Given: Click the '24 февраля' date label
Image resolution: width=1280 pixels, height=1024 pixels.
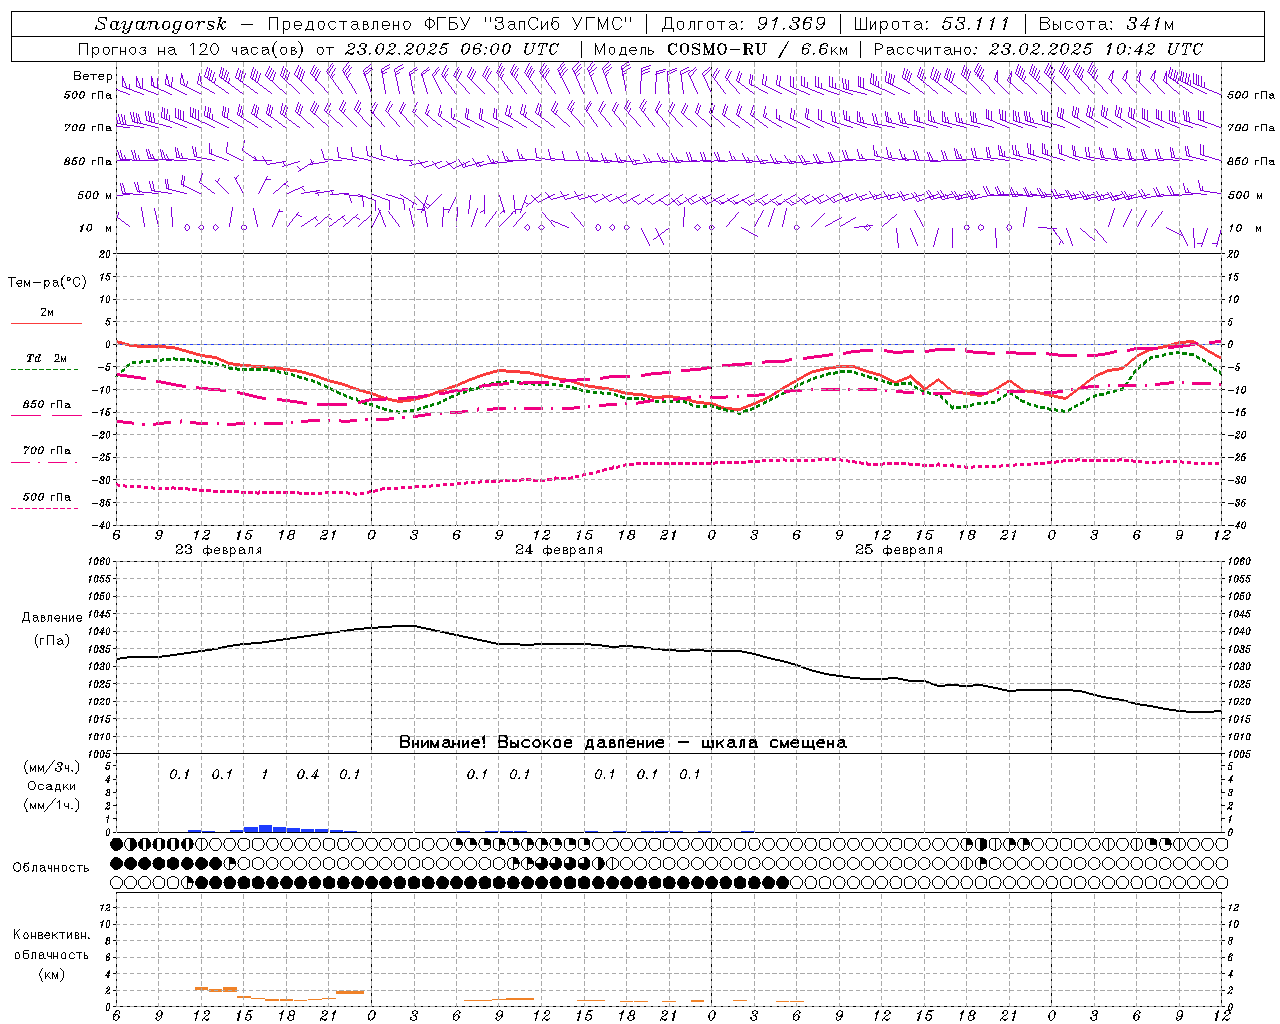Looking at the screenshot, I should click(559, 550).
